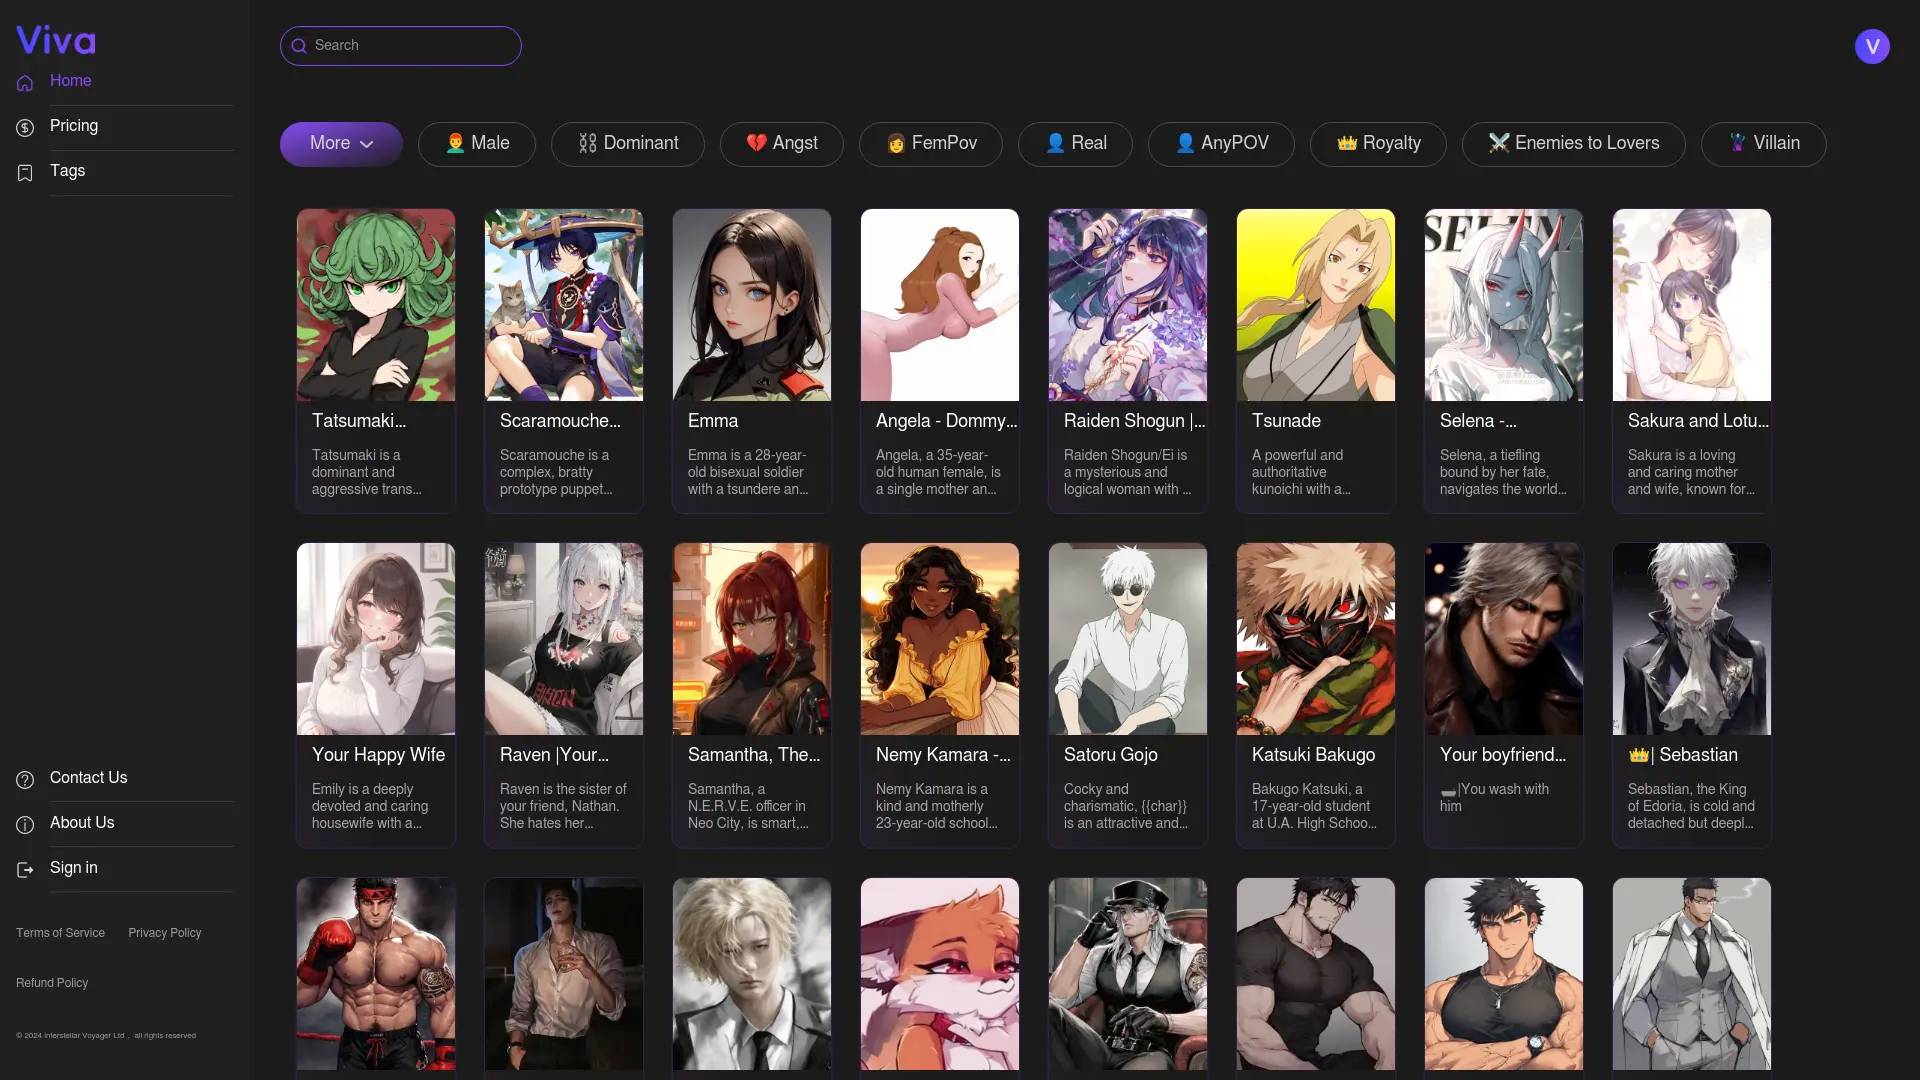Enable the Angst filter tag
1920x1080 pixels.
(781, 144)
